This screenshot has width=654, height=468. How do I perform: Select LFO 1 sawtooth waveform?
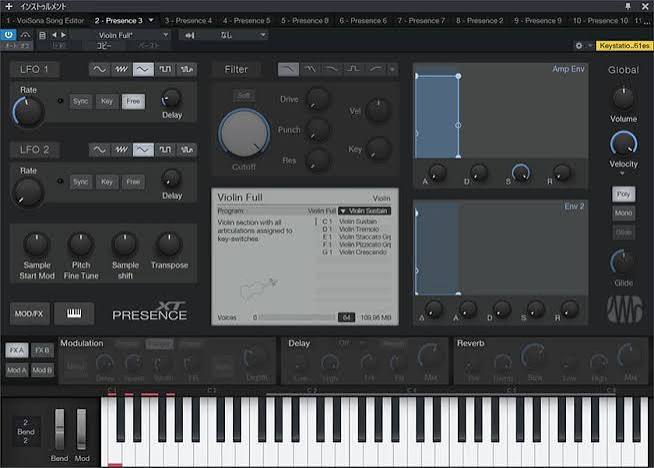[121, 69]
